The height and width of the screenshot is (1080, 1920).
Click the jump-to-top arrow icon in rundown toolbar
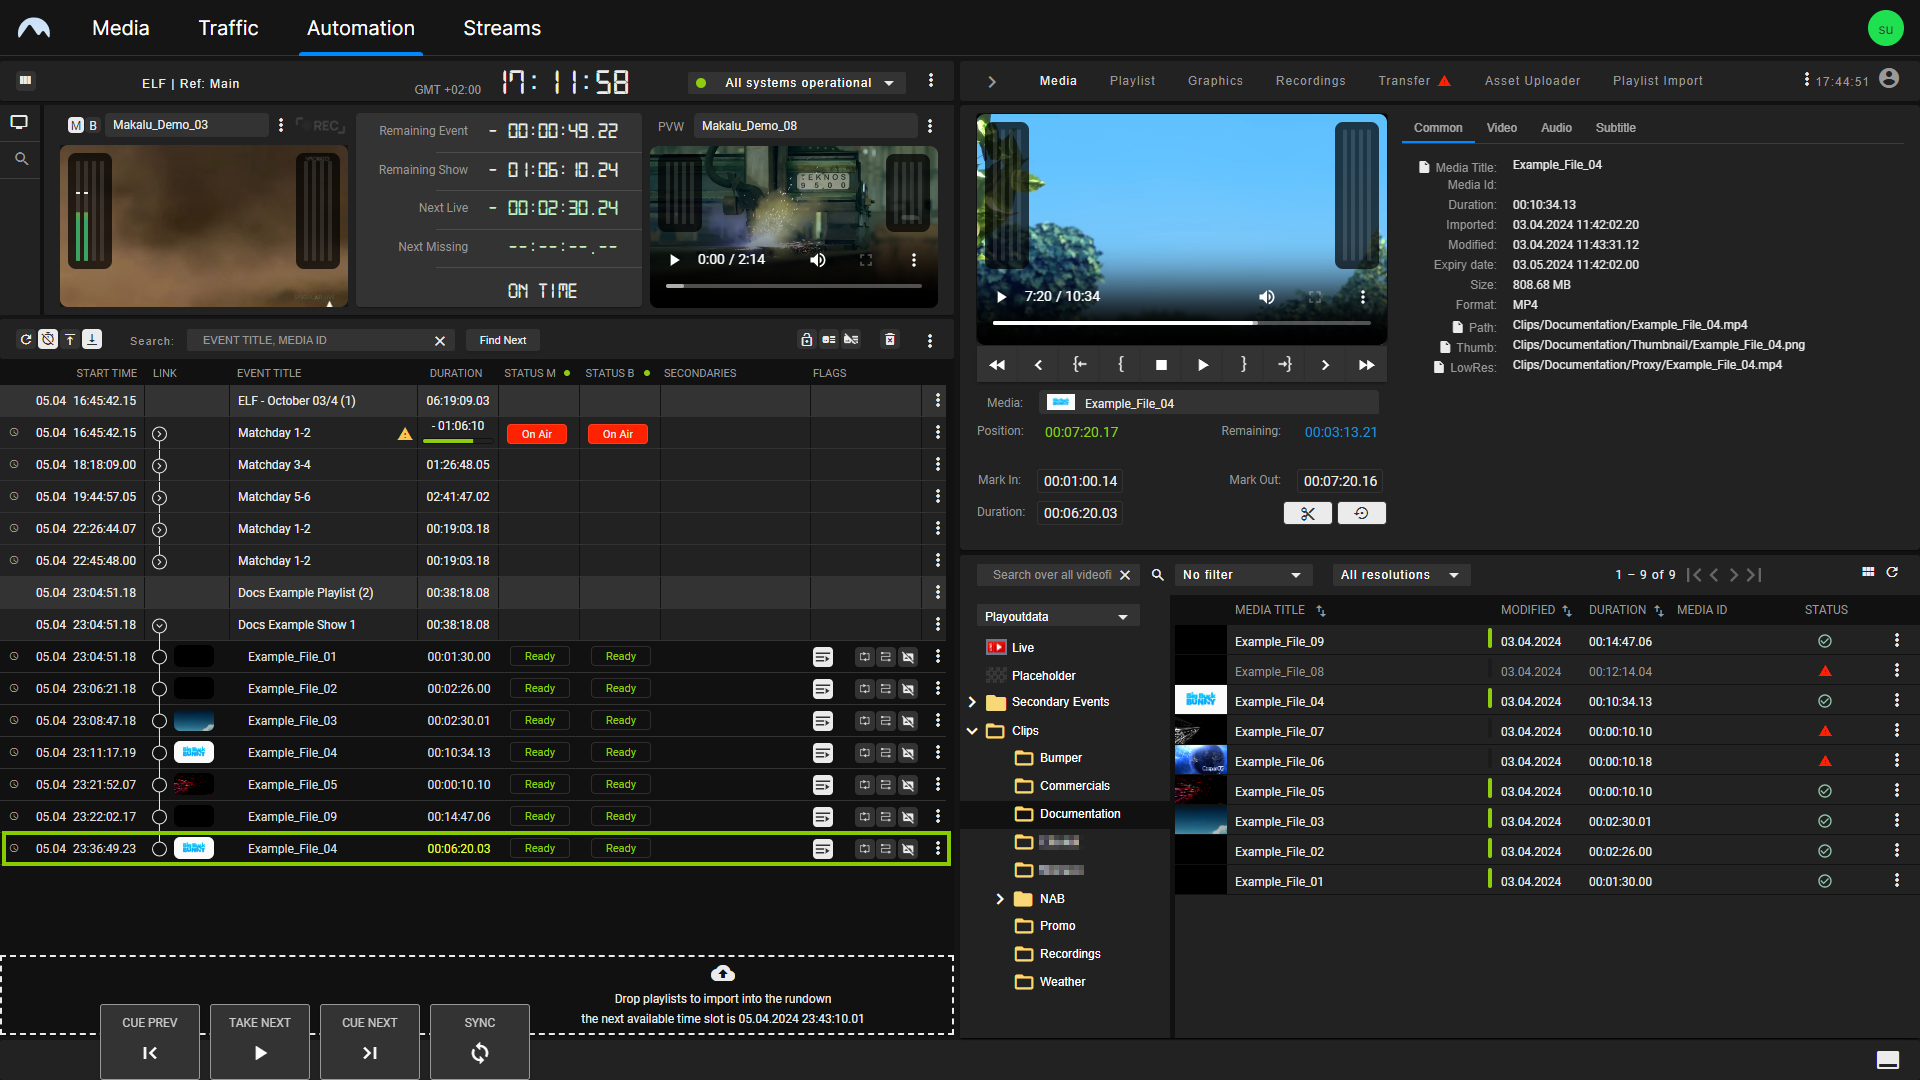[x=70, y=340]
